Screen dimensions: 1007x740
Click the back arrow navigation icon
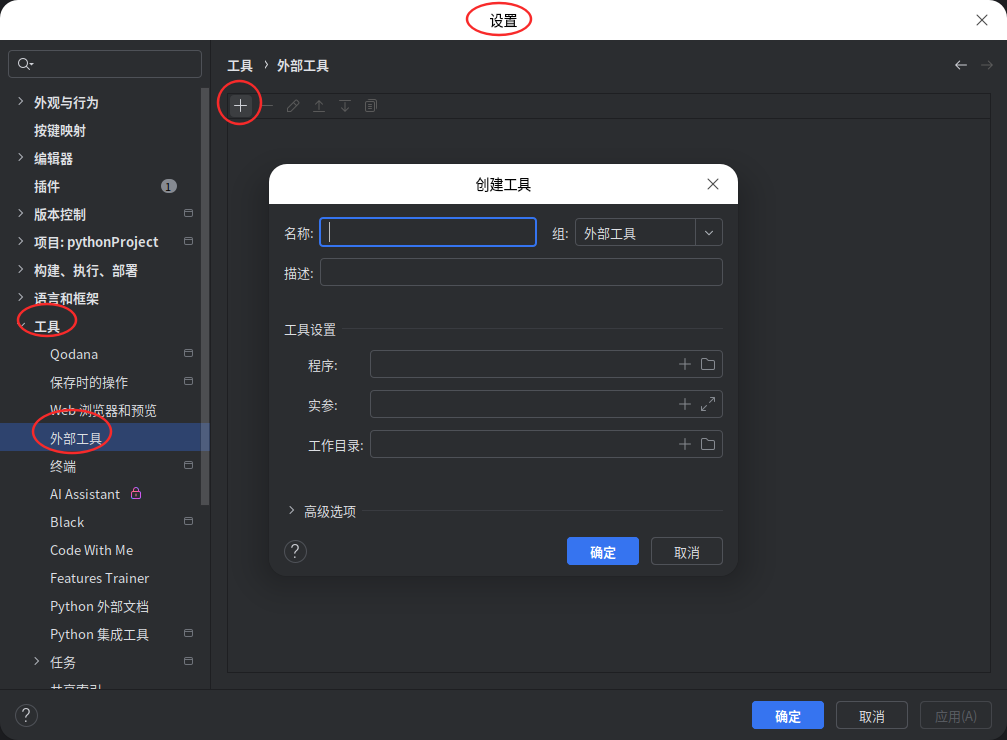[x=961, y=65]
